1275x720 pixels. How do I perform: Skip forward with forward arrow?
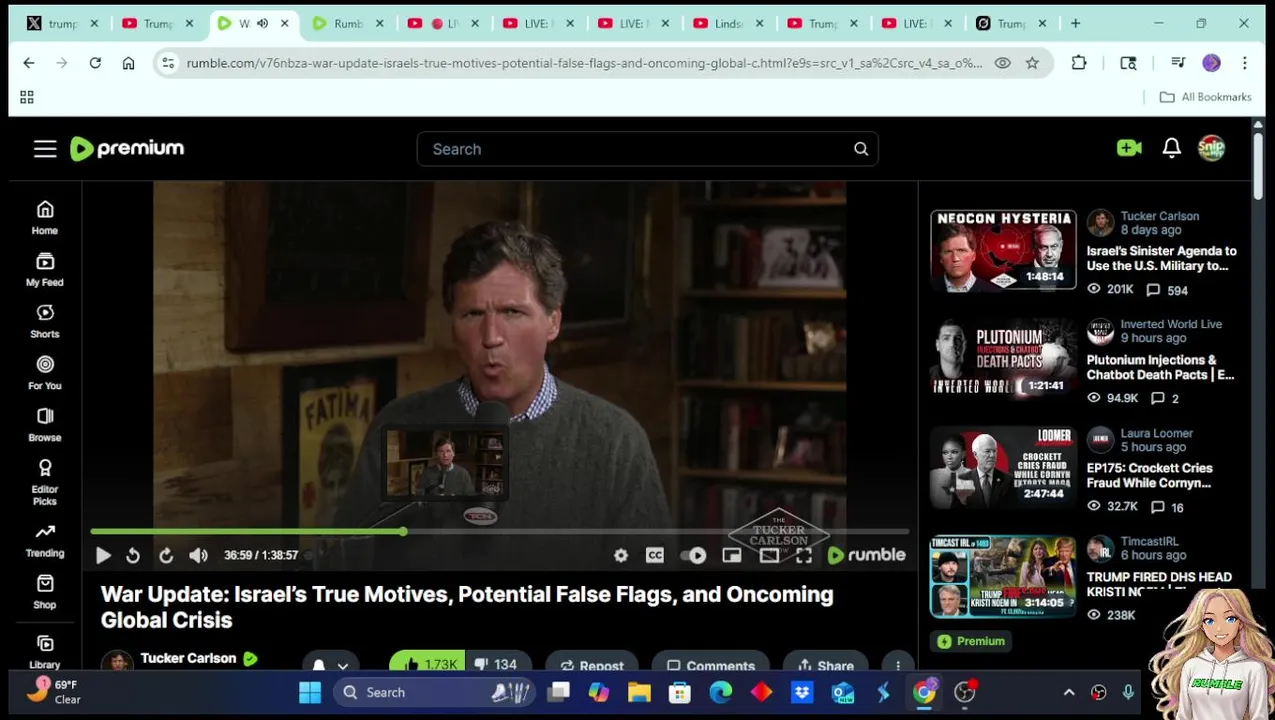pos(166,555)
